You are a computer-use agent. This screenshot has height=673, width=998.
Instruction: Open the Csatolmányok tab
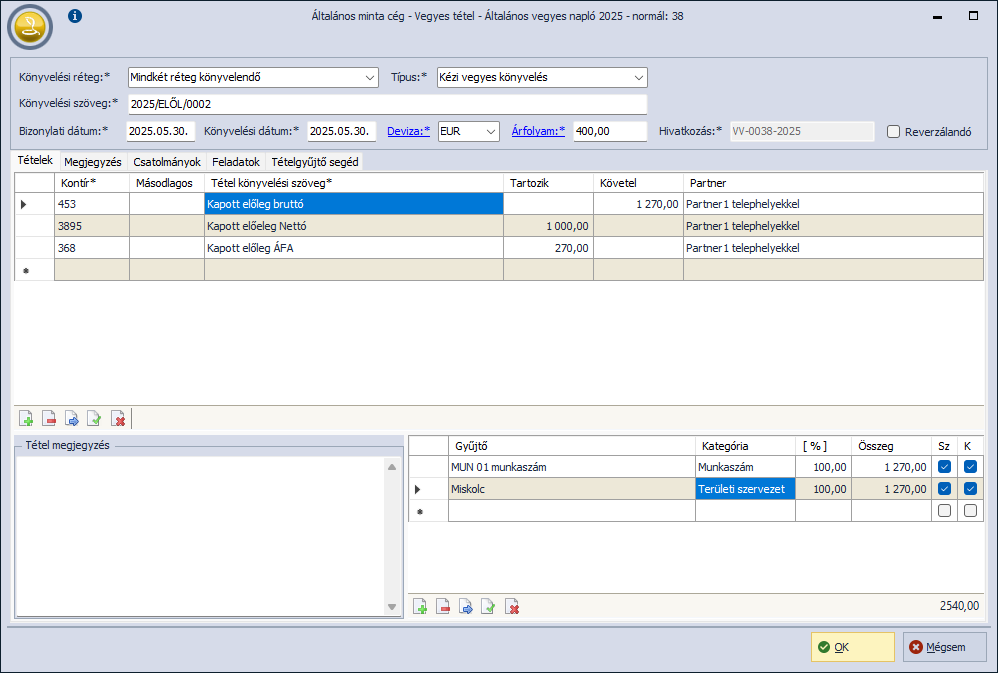coord(167,161)
